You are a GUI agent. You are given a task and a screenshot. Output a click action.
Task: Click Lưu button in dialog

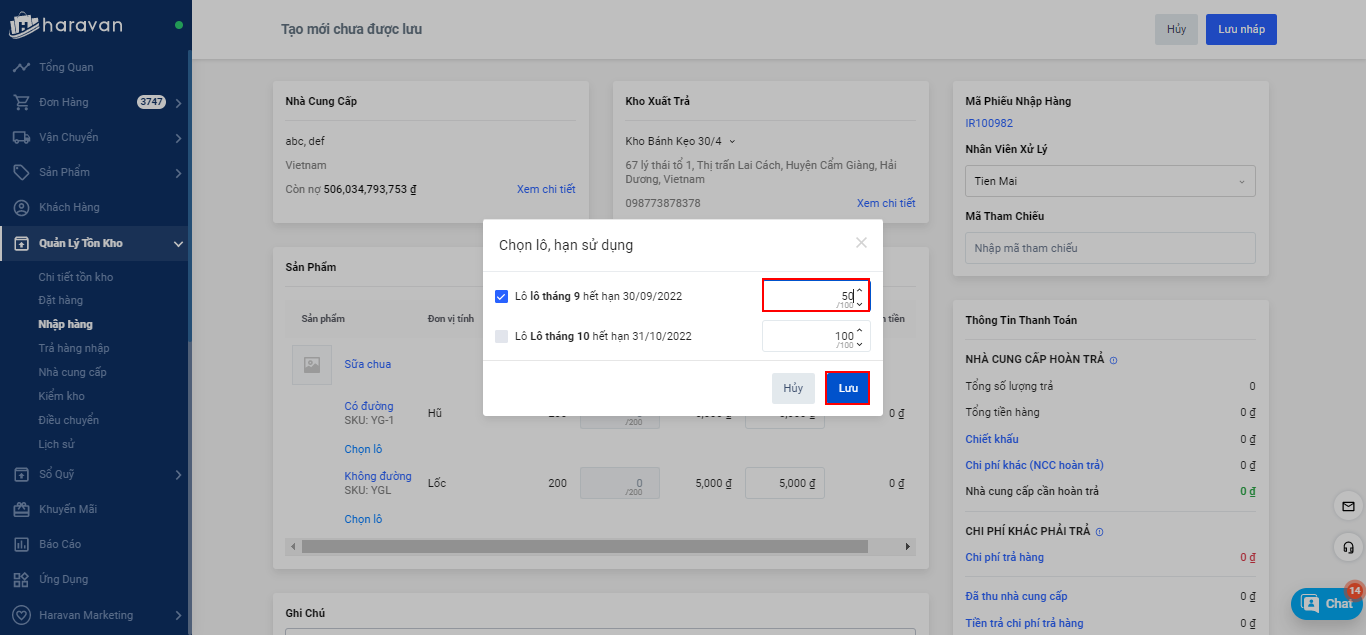[847, 388]
